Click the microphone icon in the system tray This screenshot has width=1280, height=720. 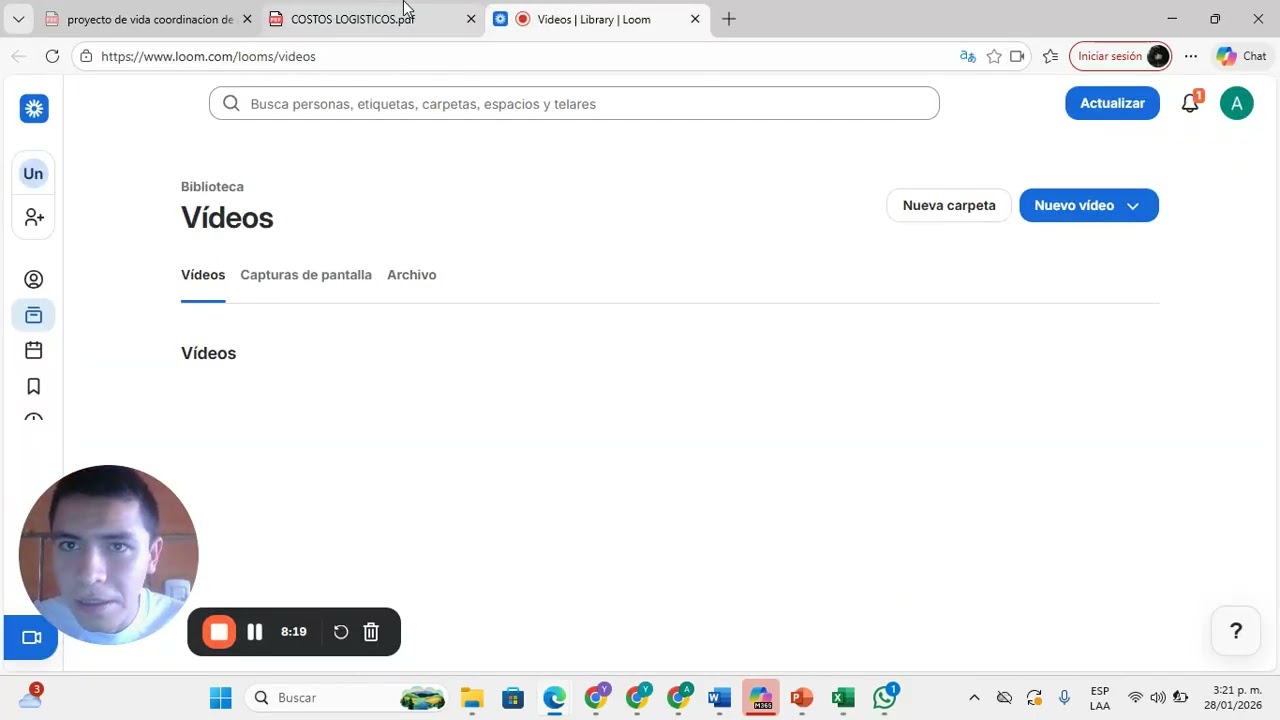[1064, 698]
